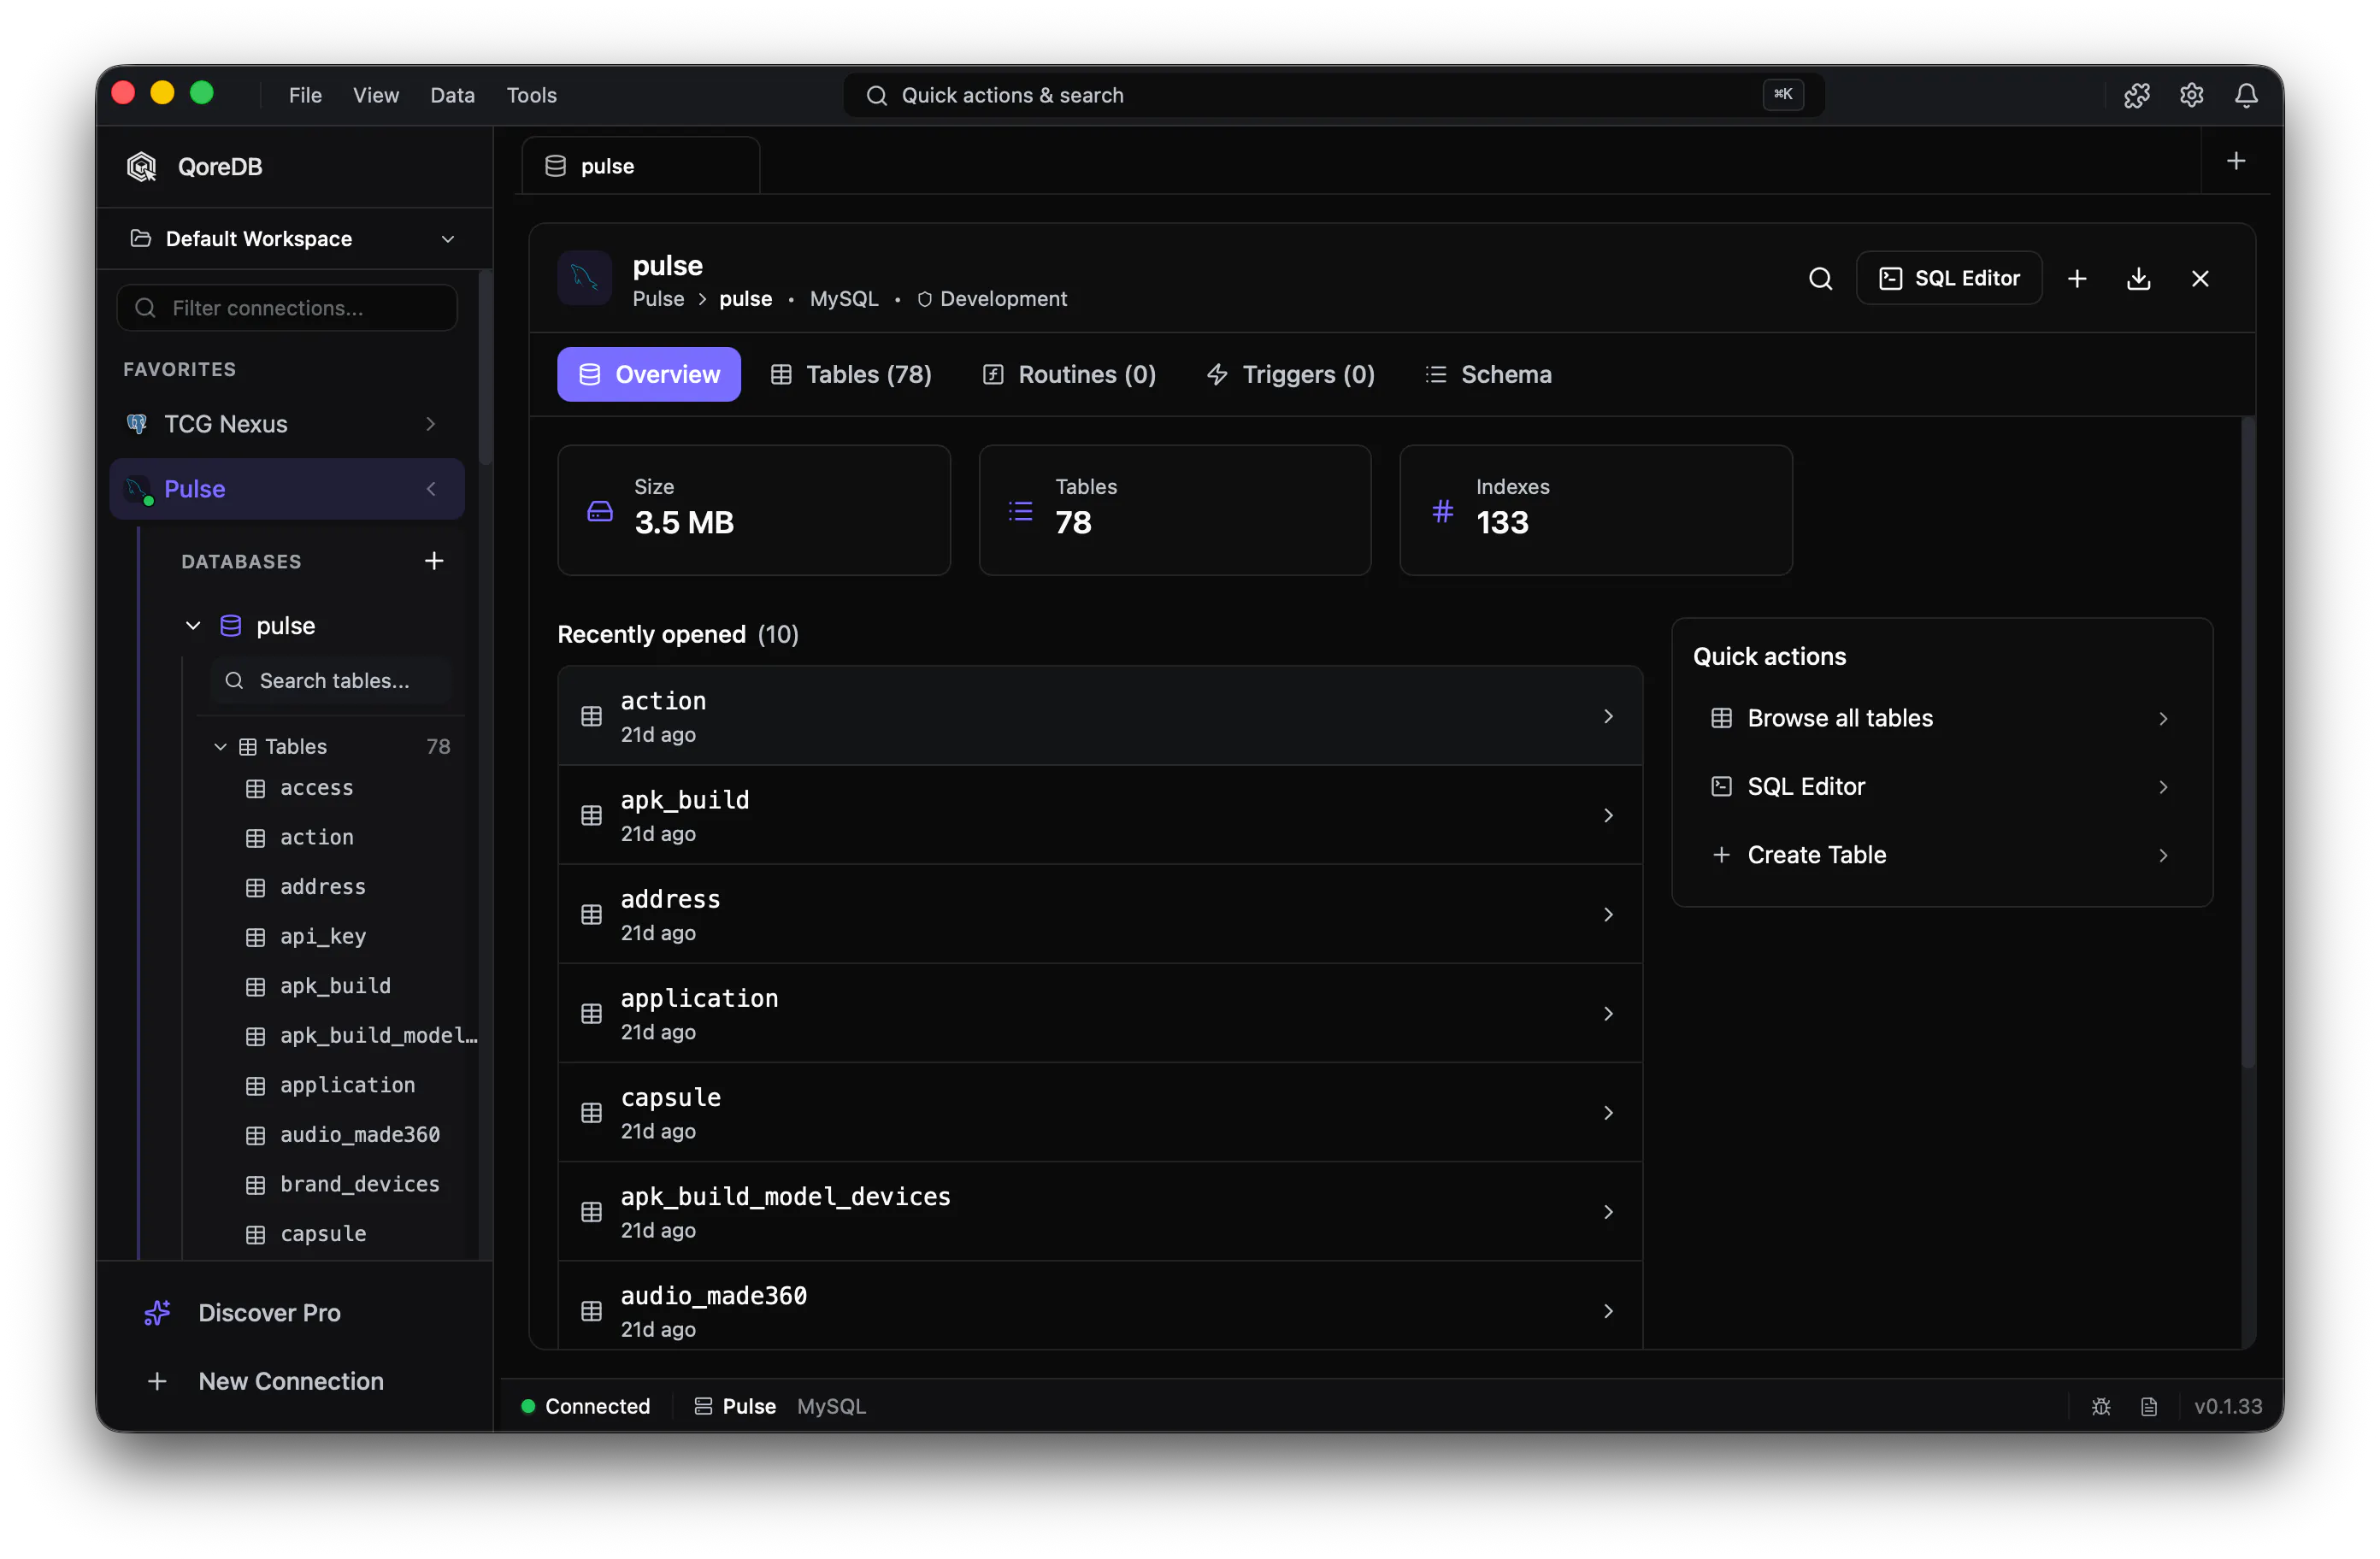Switch to the Schema tab

click(x=1489, y=374)
